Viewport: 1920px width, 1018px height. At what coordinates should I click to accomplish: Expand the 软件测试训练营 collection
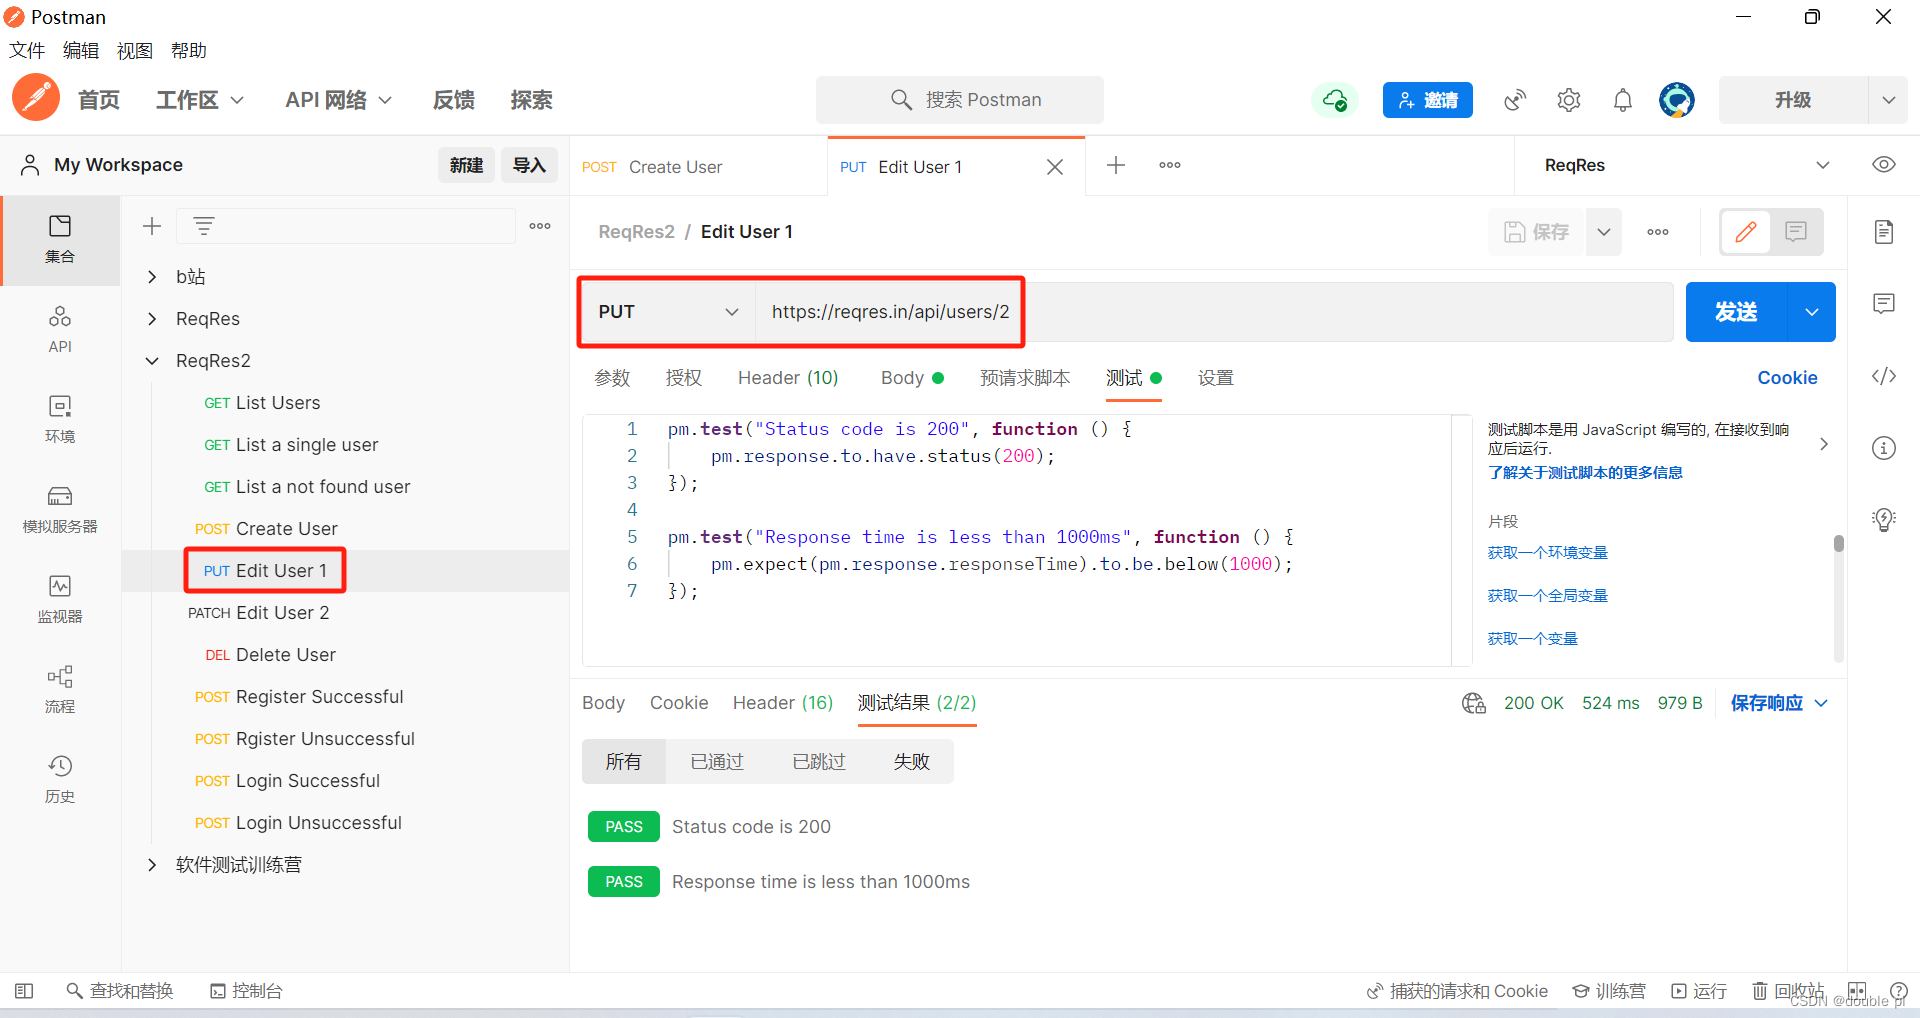click(x=152, y=865)
